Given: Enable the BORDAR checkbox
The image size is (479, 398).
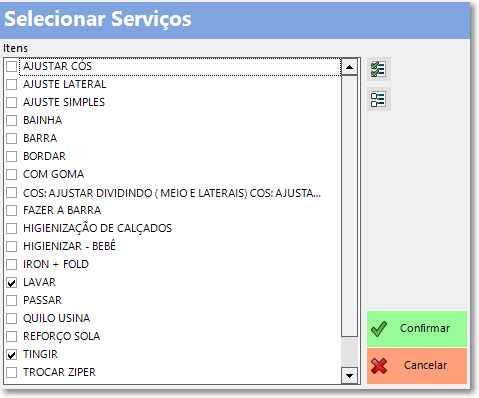Looking at the screenshot, I should [12, 156].
